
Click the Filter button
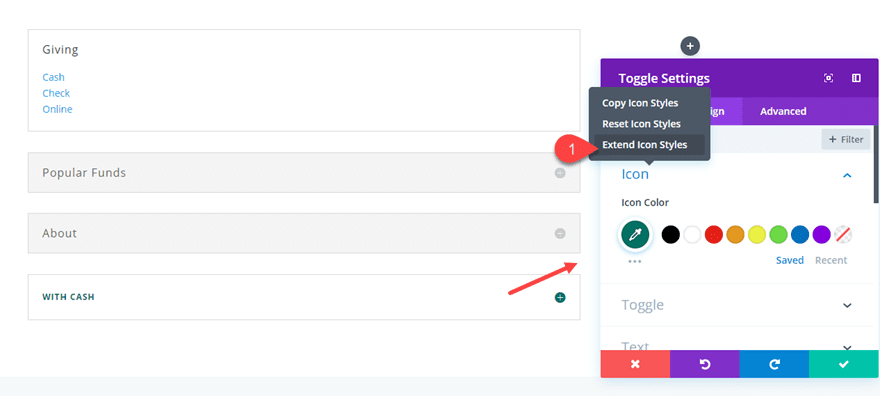pyautogui.click(x=846, y=139)
